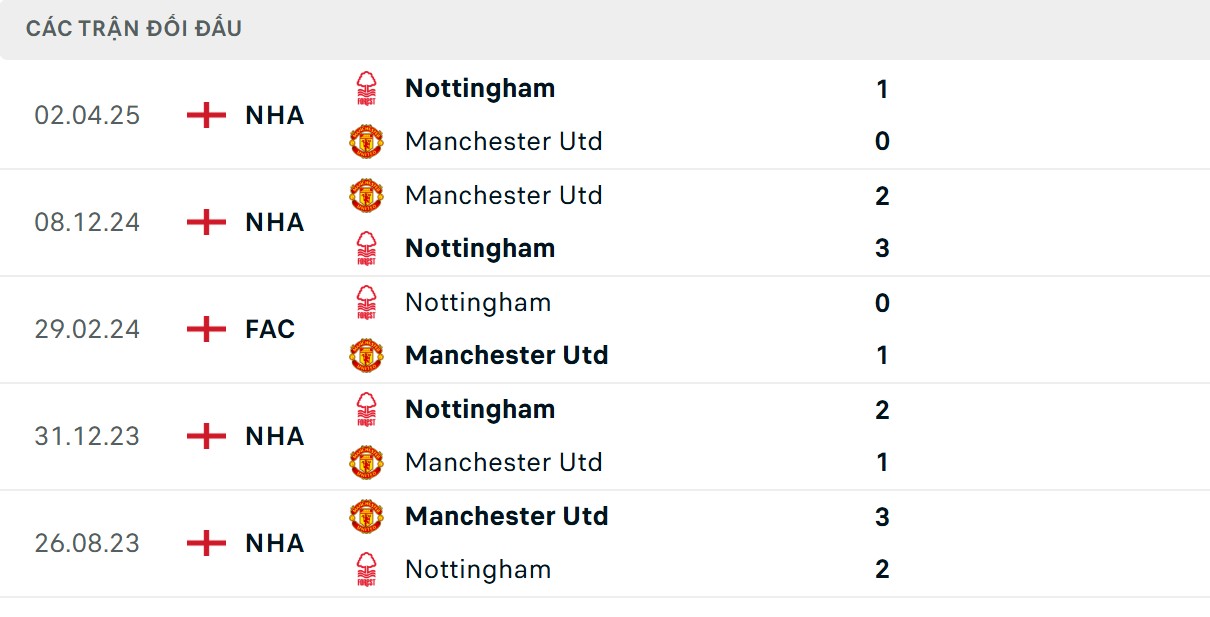Click the Nottingham crest in the FAC match
Screen dimensions: 1210x617
(x=366, y=302)
